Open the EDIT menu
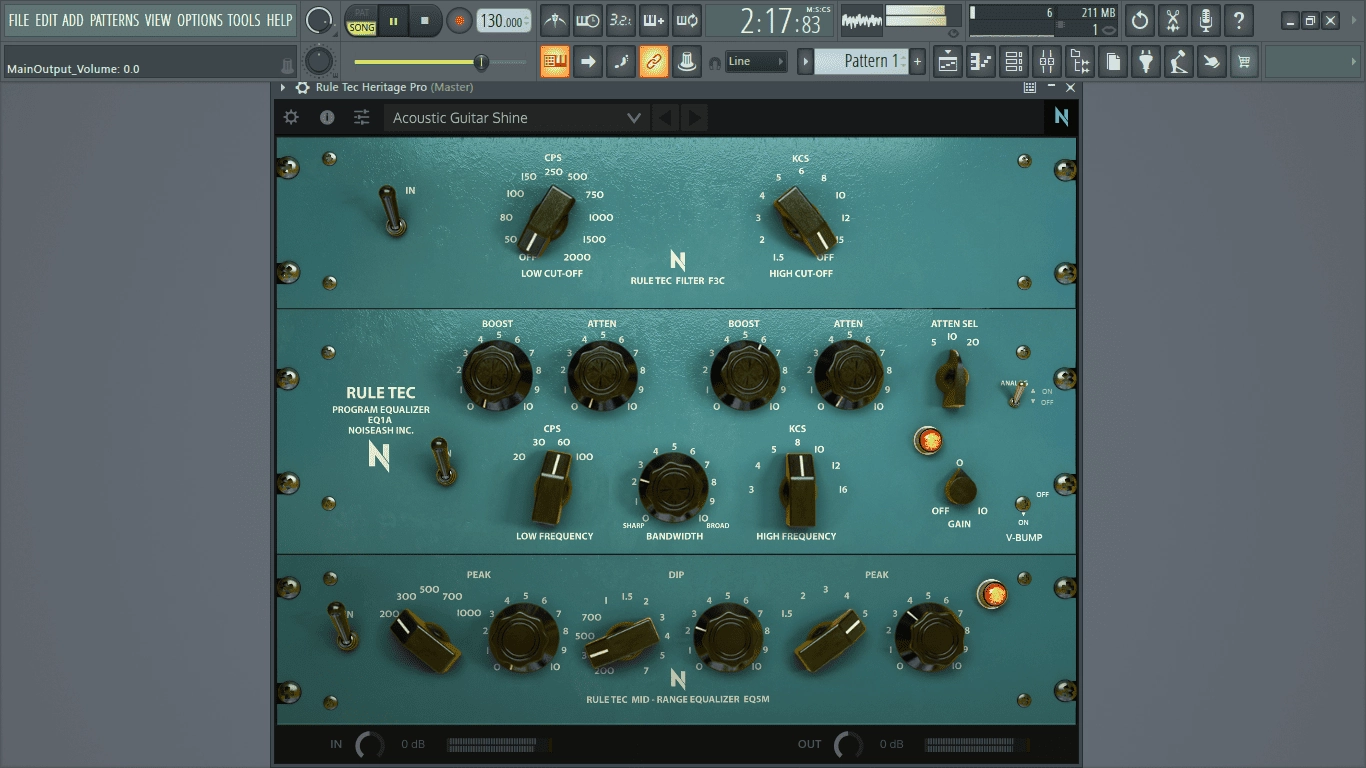Image resolution: width=1366 pixels, height=768 pixels. click(x=46, y=20)
